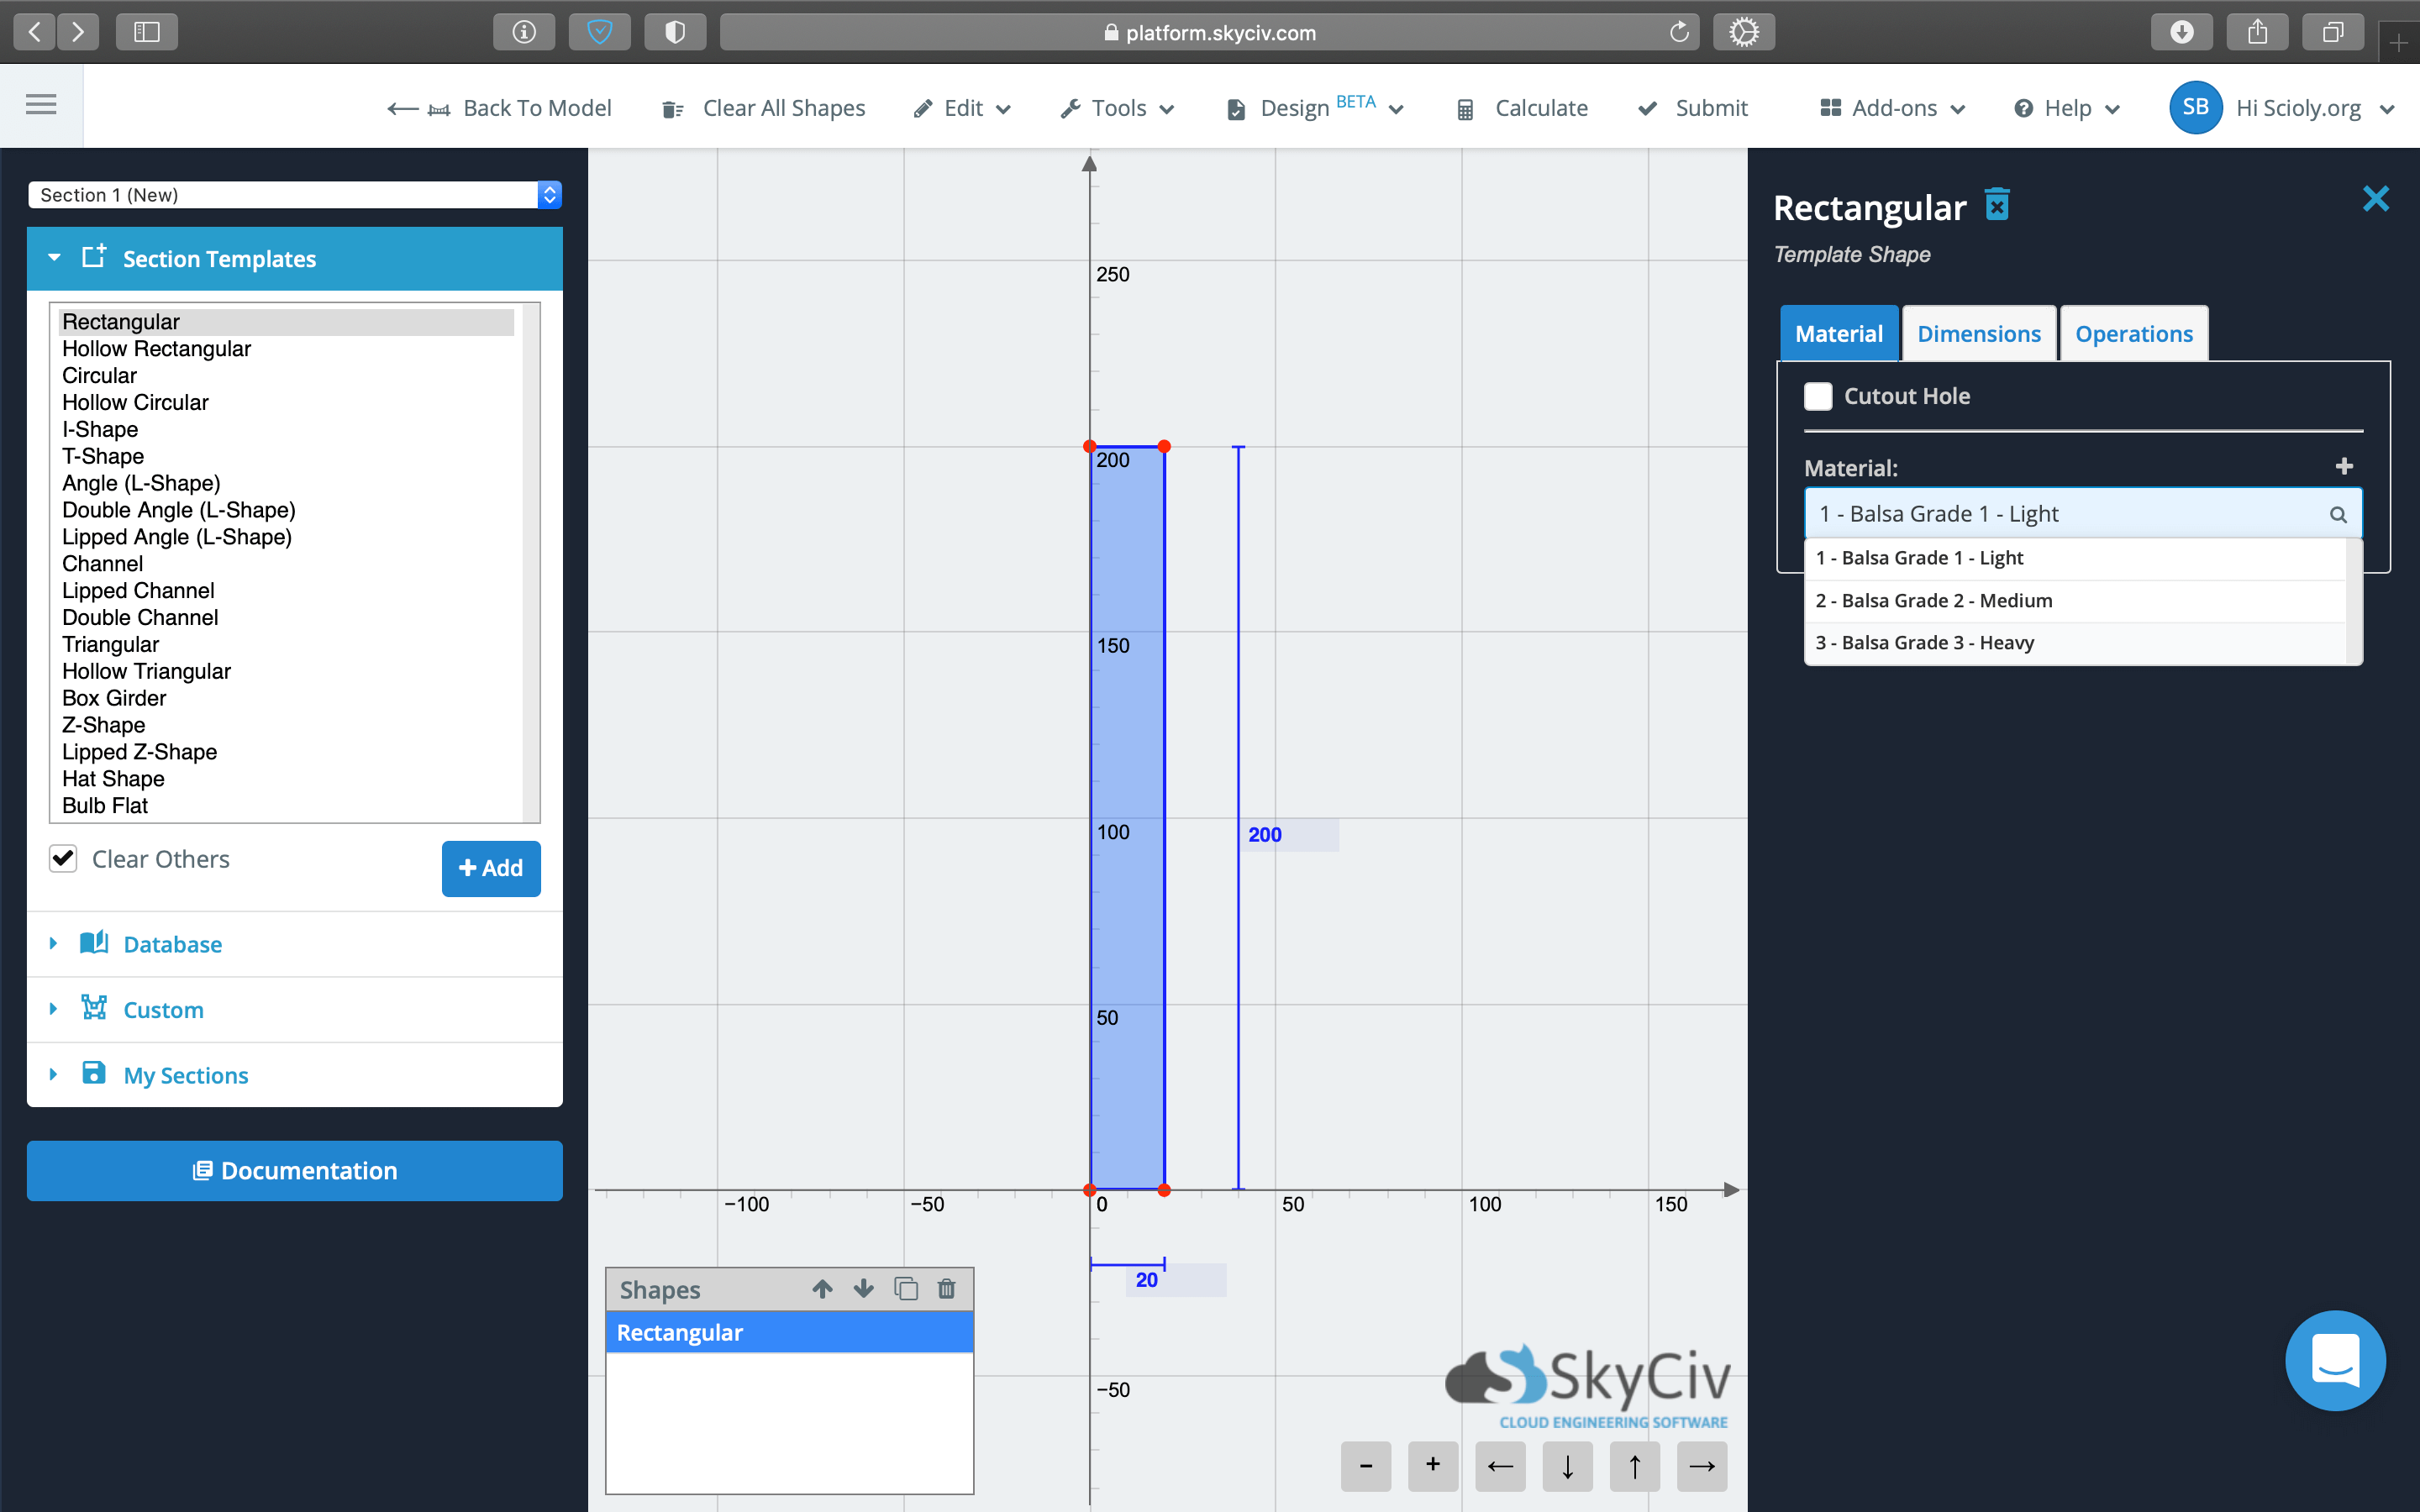
Task: Zoom in the canvas with the plus button
Action: 1432,1466
